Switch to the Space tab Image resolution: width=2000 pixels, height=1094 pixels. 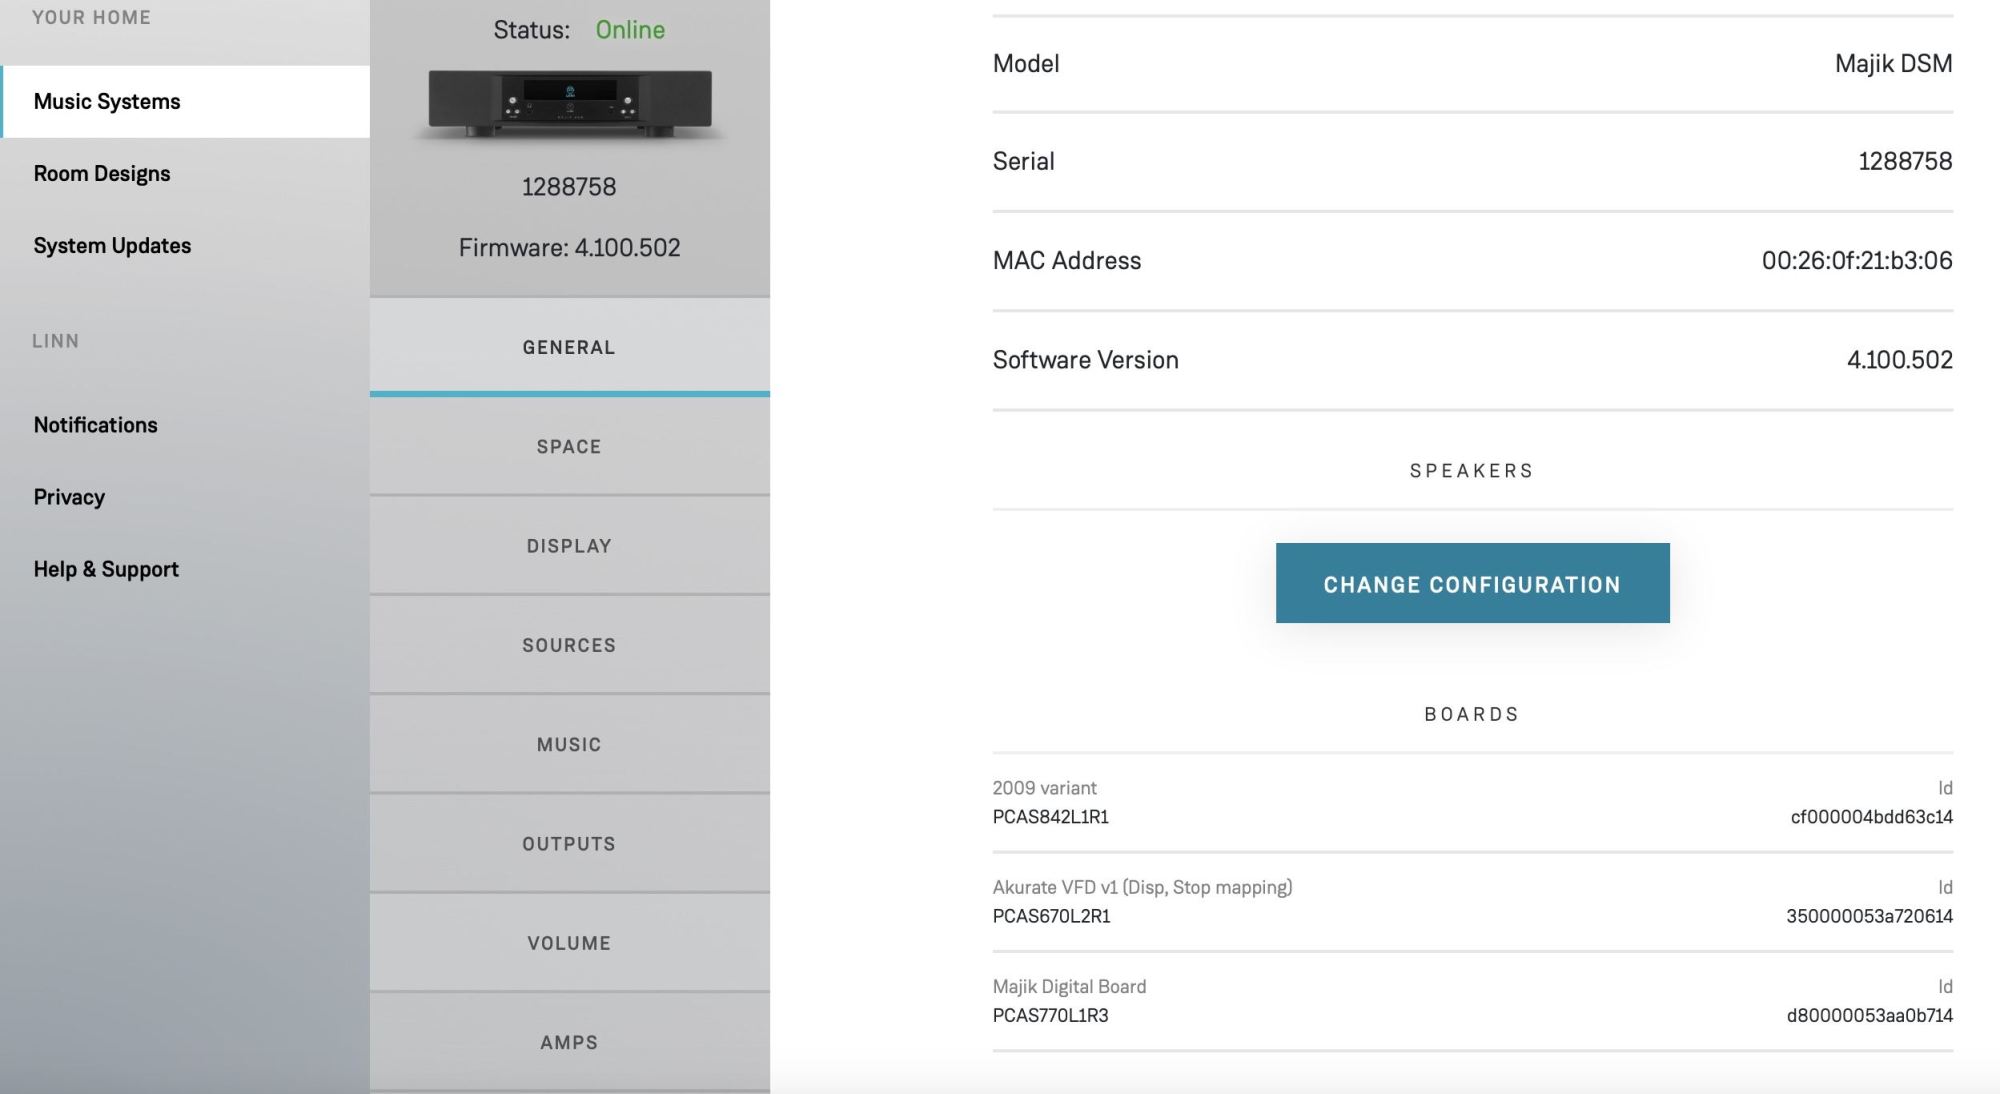tap(569, 446)
